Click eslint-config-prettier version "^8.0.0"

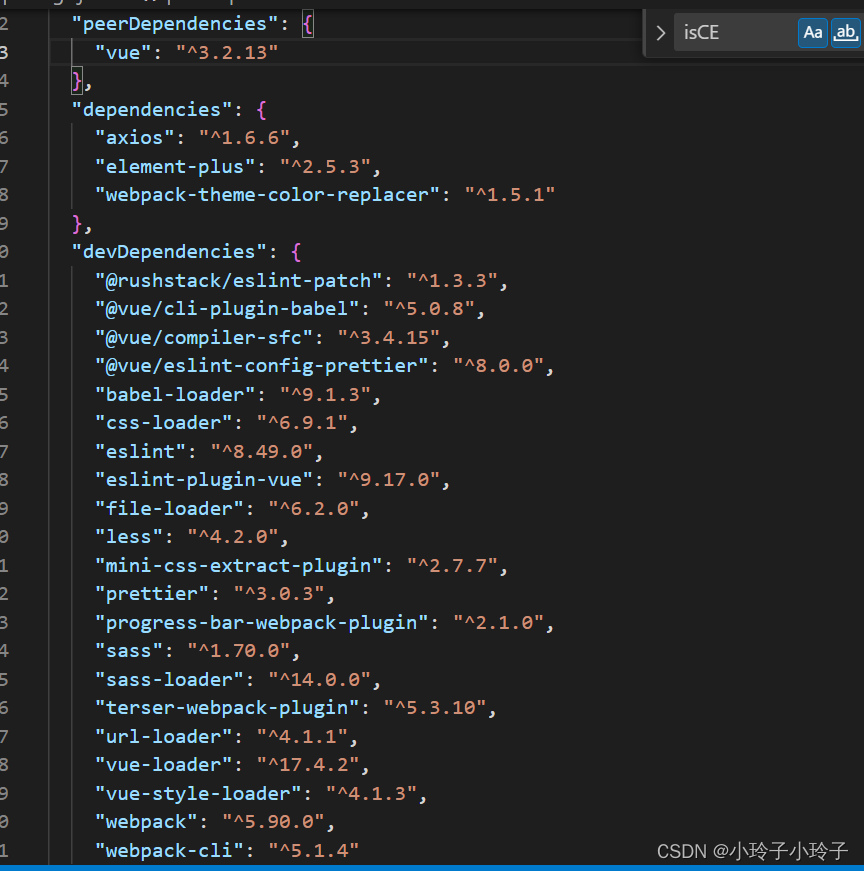(498, 366)
